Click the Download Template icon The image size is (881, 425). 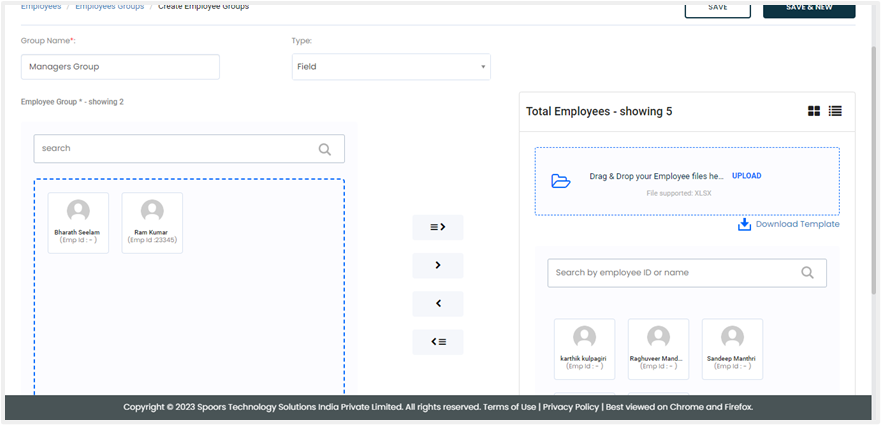(x=744, y=224)
